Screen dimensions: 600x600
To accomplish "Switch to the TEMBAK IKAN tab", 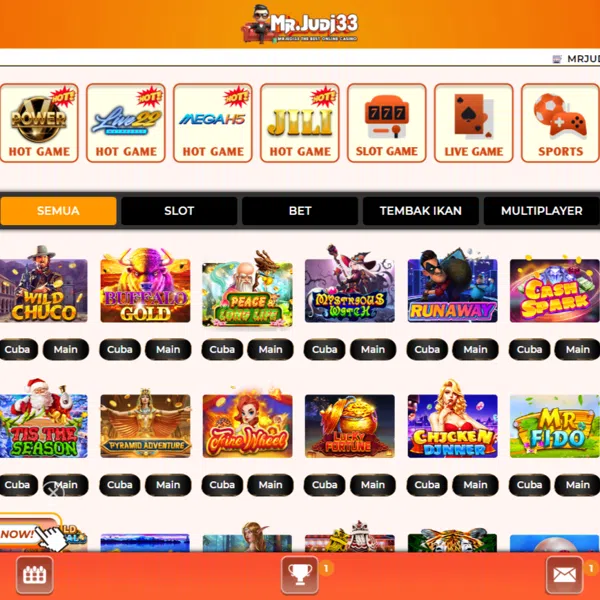I will pyautogui.click(x=421, y=211).
